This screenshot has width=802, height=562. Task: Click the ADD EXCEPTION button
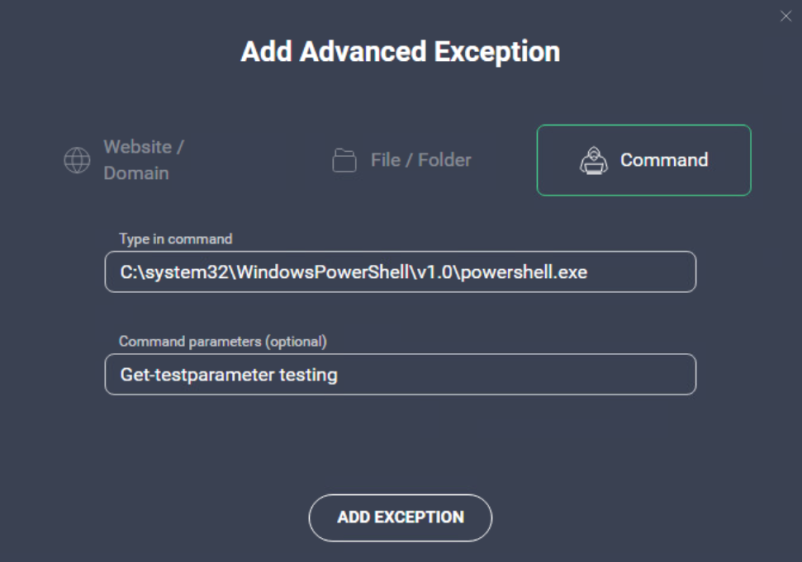coord(400,518)
